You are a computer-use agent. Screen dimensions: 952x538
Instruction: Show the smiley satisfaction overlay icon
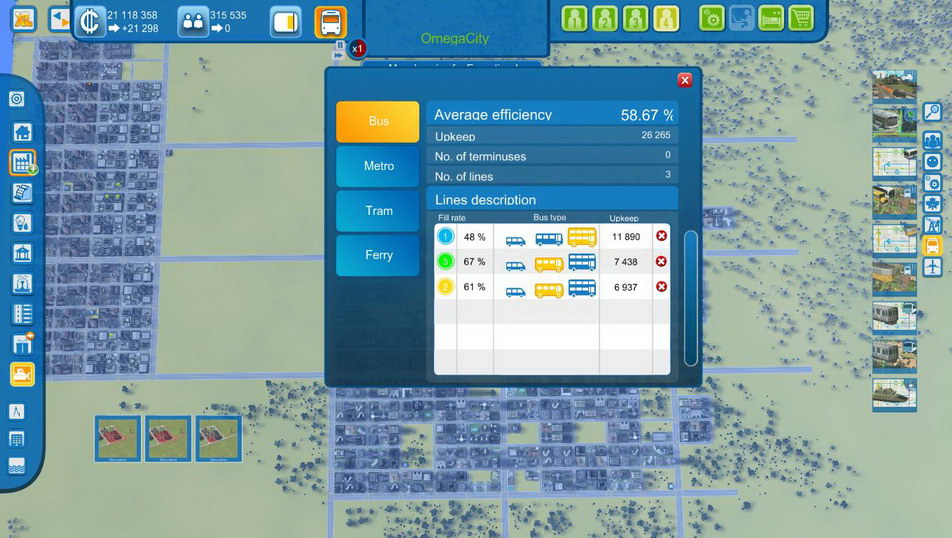[933, 162]
